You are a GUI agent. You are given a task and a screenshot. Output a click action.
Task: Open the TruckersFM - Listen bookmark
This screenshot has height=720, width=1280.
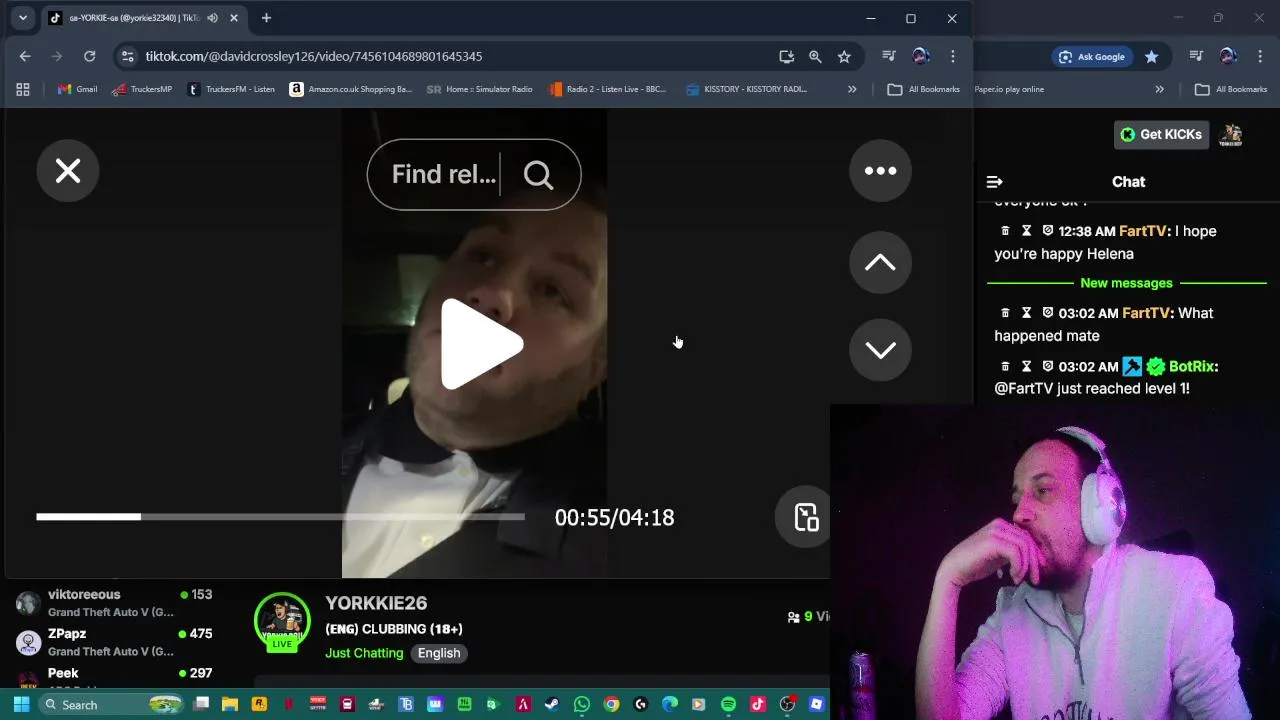(x=231, y=89)
